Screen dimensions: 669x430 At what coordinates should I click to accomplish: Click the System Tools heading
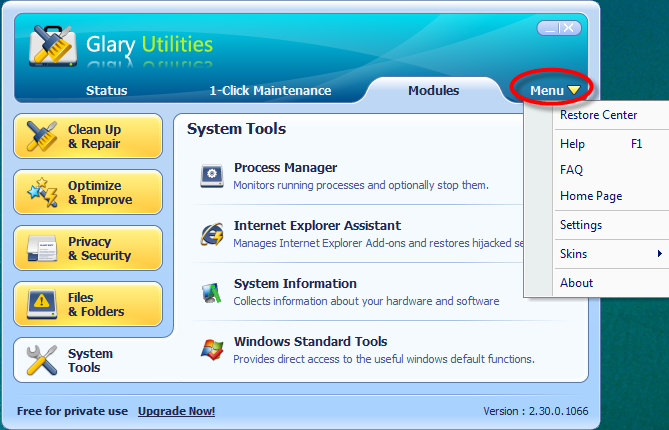pos(236,129)
